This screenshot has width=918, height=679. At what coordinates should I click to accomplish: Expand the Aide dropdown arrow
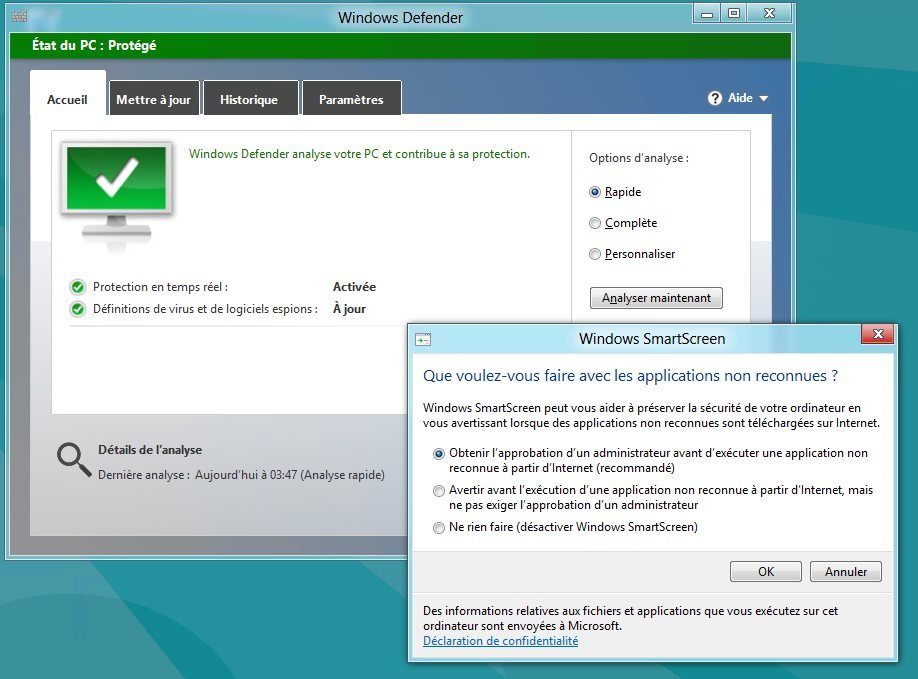pyautogui.click(x=763, y=99)
